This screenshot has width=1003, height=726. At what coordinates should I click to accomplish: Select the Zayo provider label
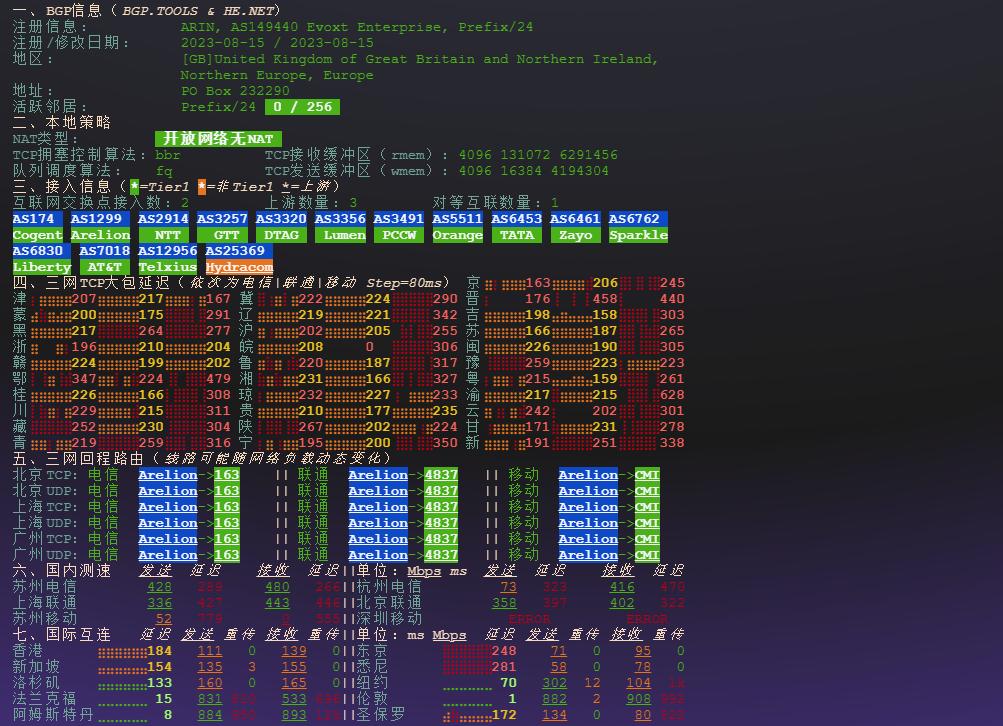coord(575,235)
